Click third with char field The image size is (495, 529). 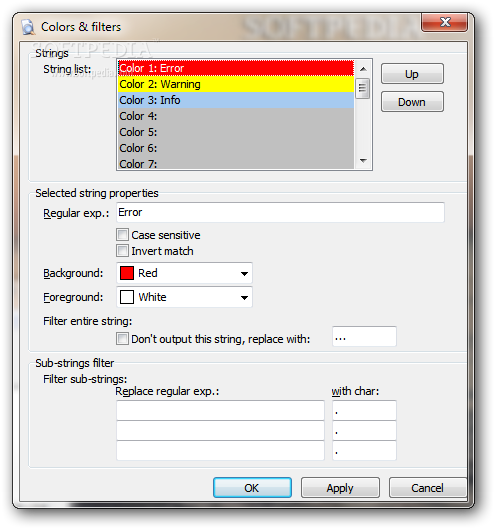[364, 450]
